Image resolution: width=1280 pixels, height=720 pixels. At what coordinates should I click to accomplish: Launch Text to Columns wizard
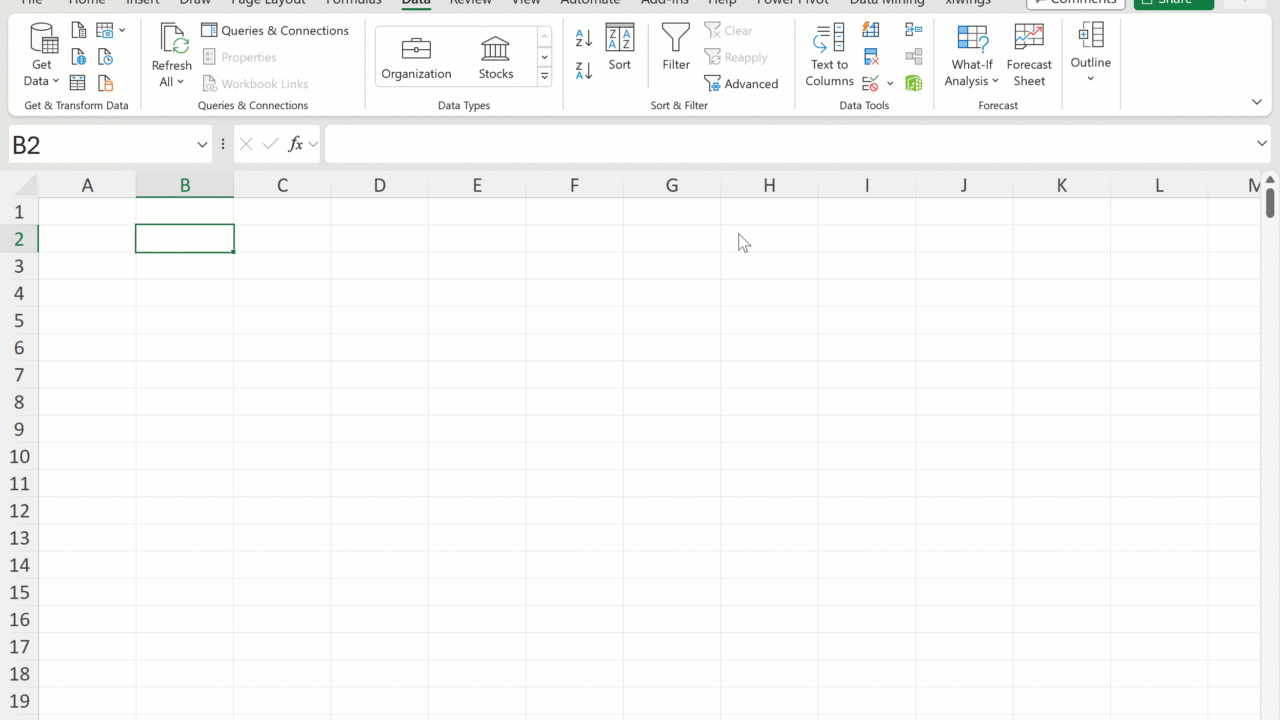tap(829, 56)
